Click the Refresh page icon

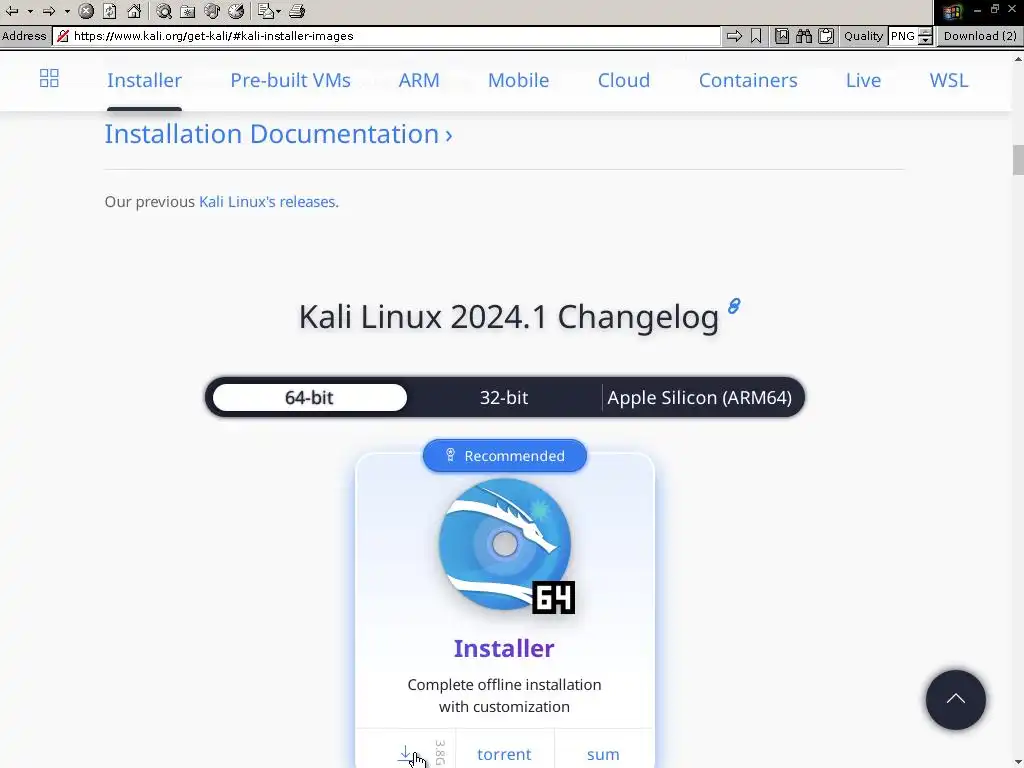point(110,11)
